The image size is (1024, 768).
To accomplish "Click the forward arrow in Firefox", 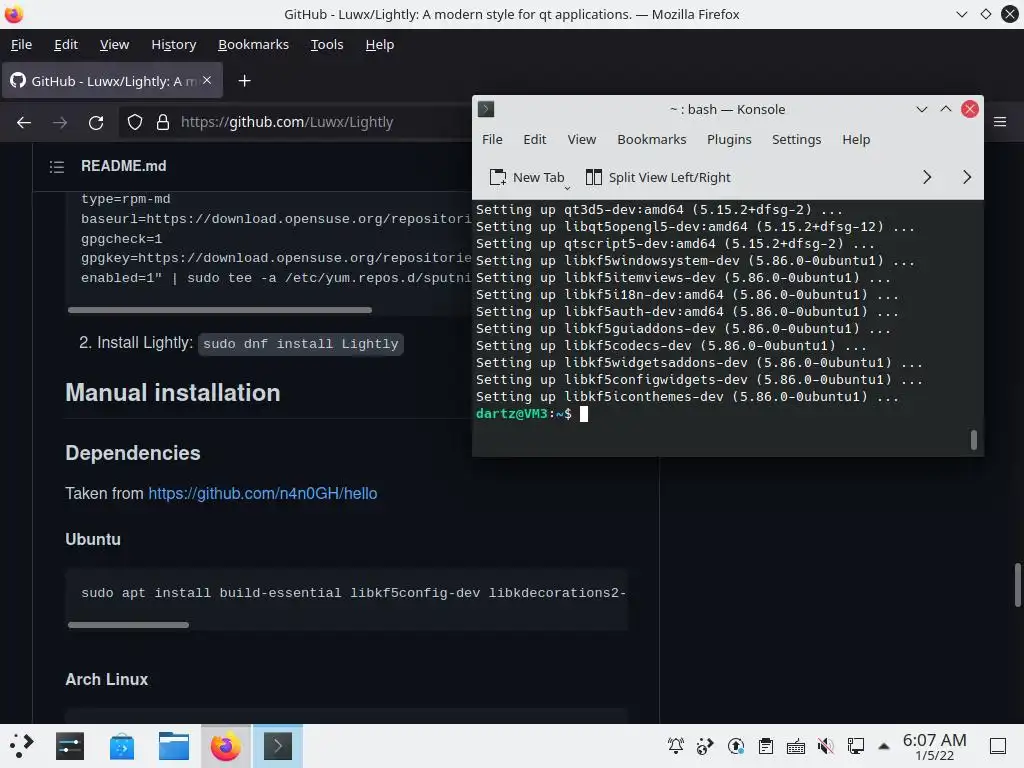I will pos(60,122).
